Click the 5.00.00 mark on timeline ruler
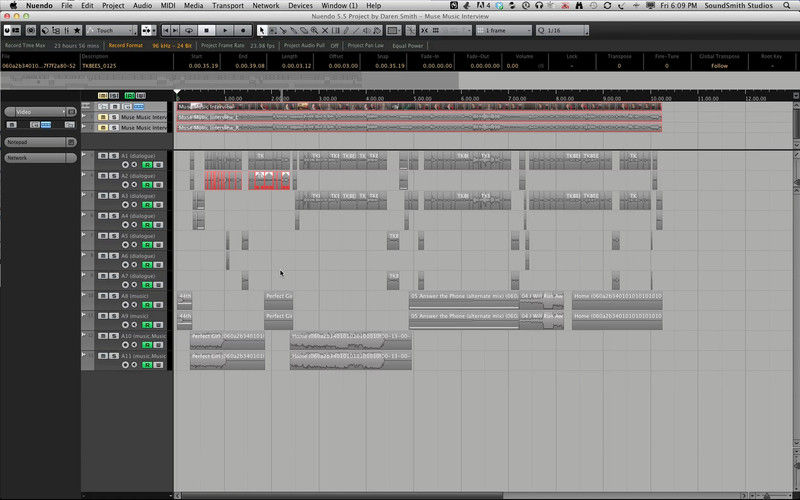This screenshot has width=800, height=500. coord(422,98)
